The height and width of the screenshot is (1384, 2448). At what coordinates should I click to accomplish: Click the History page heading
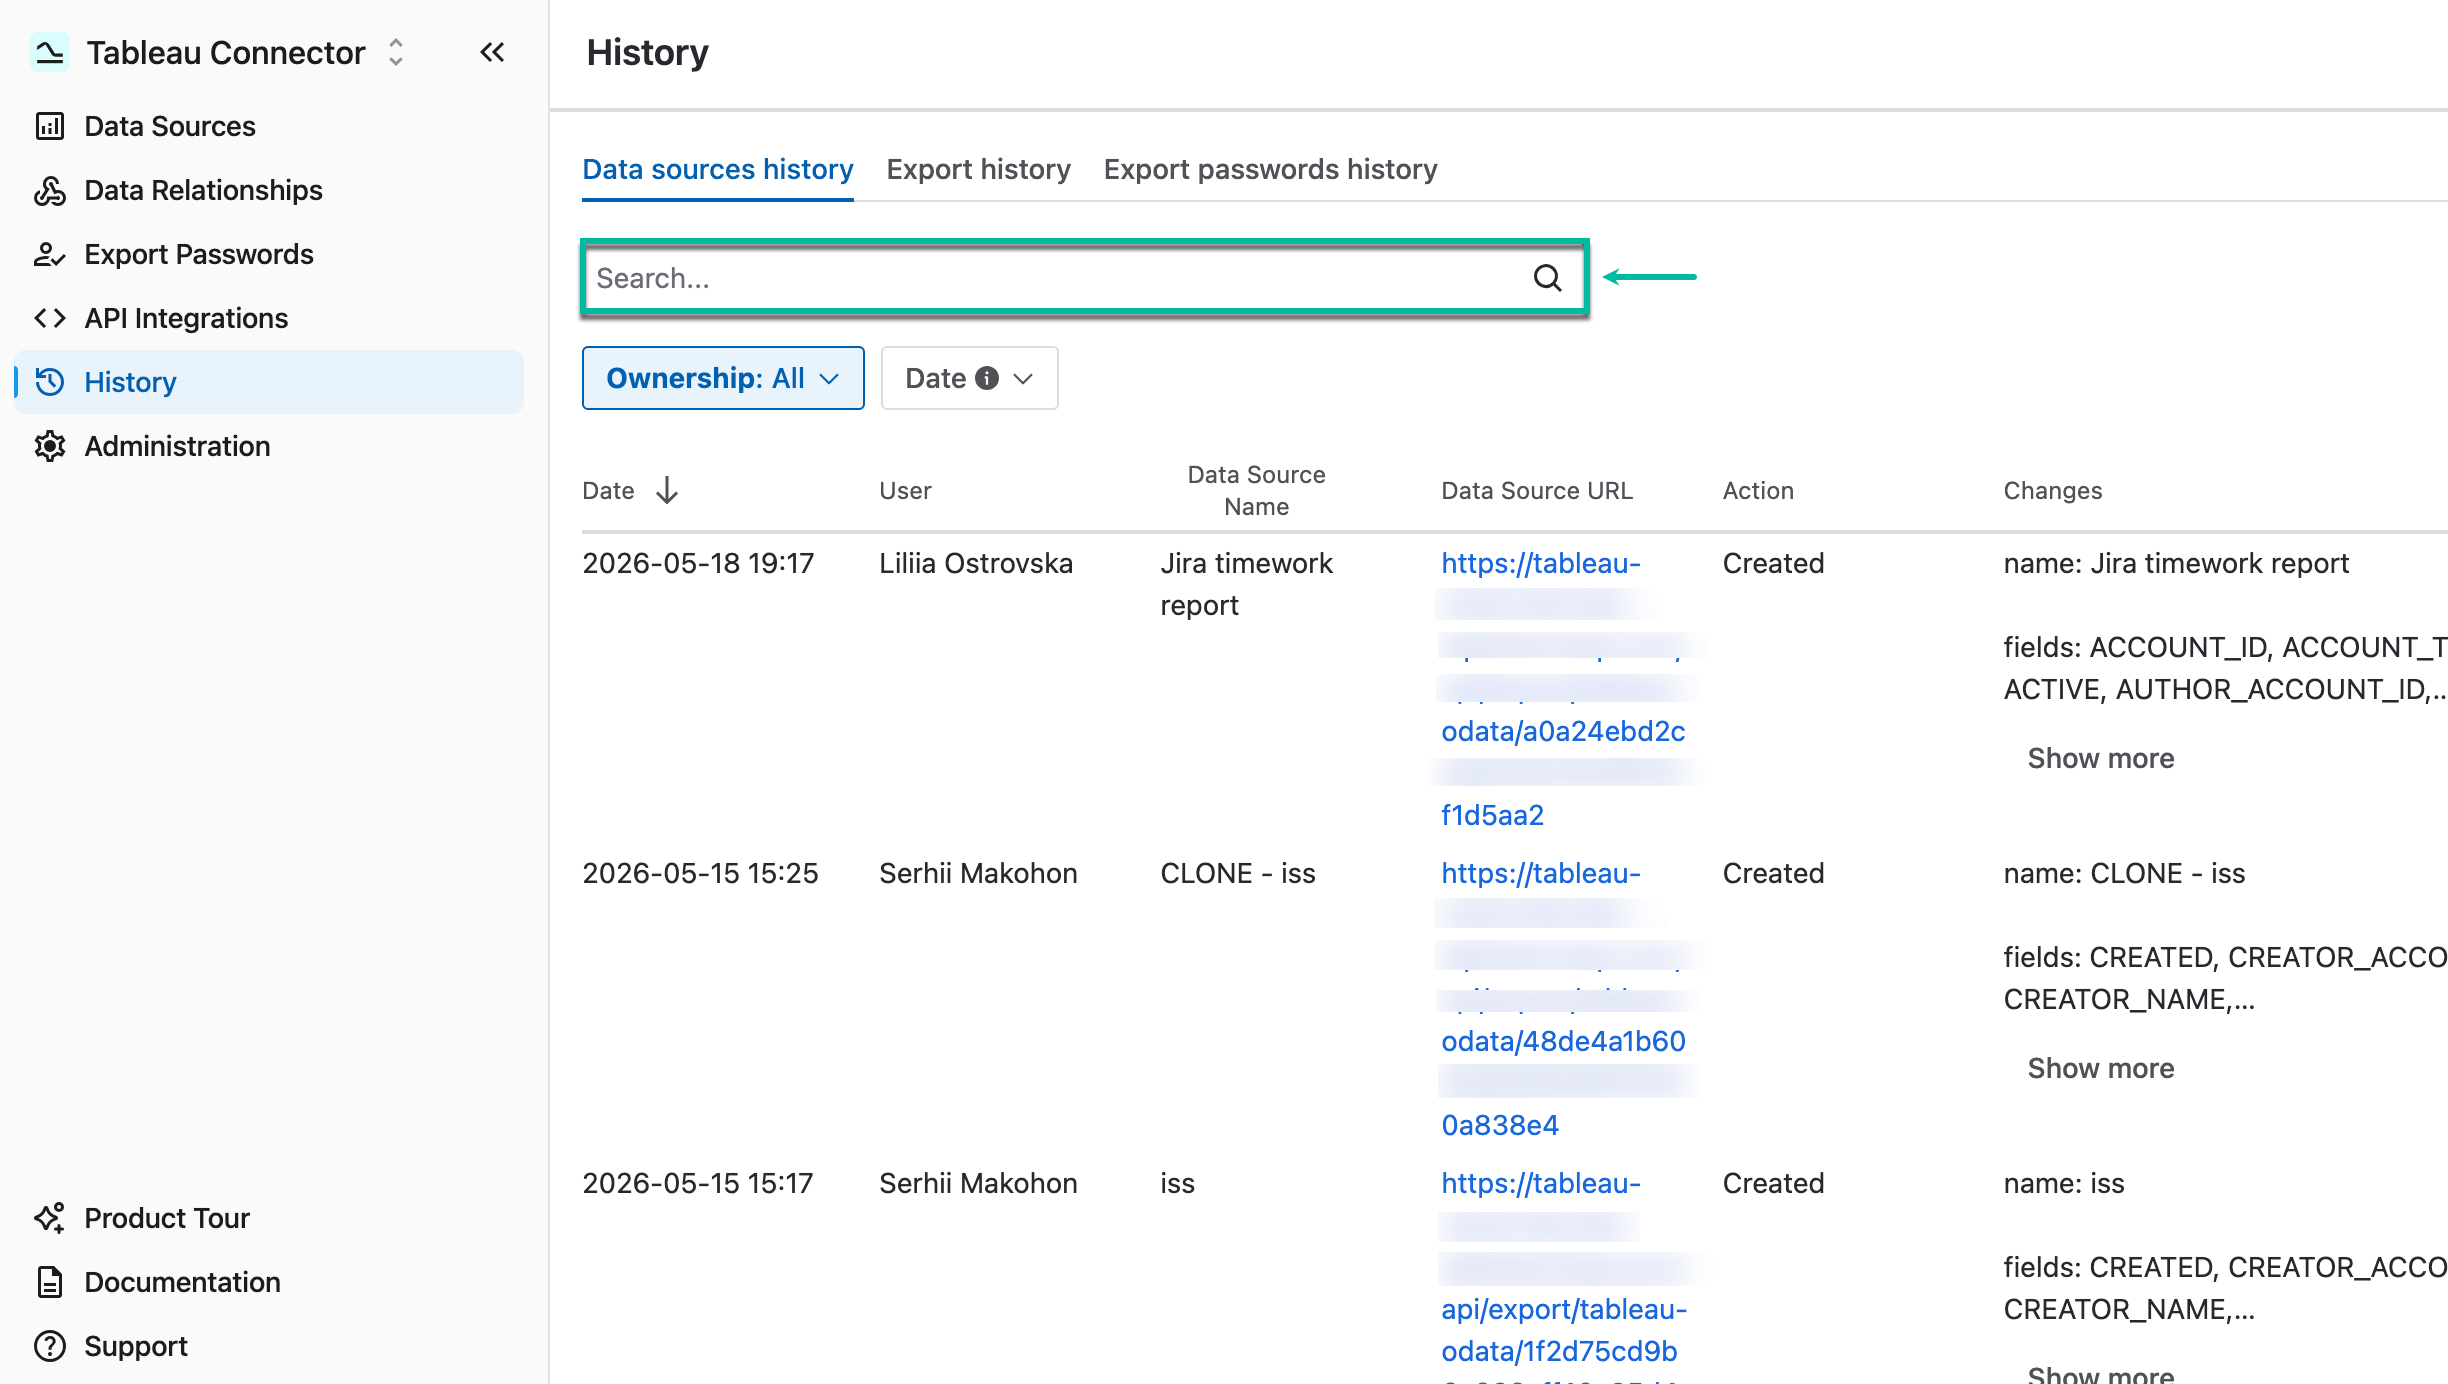(647, 52)
